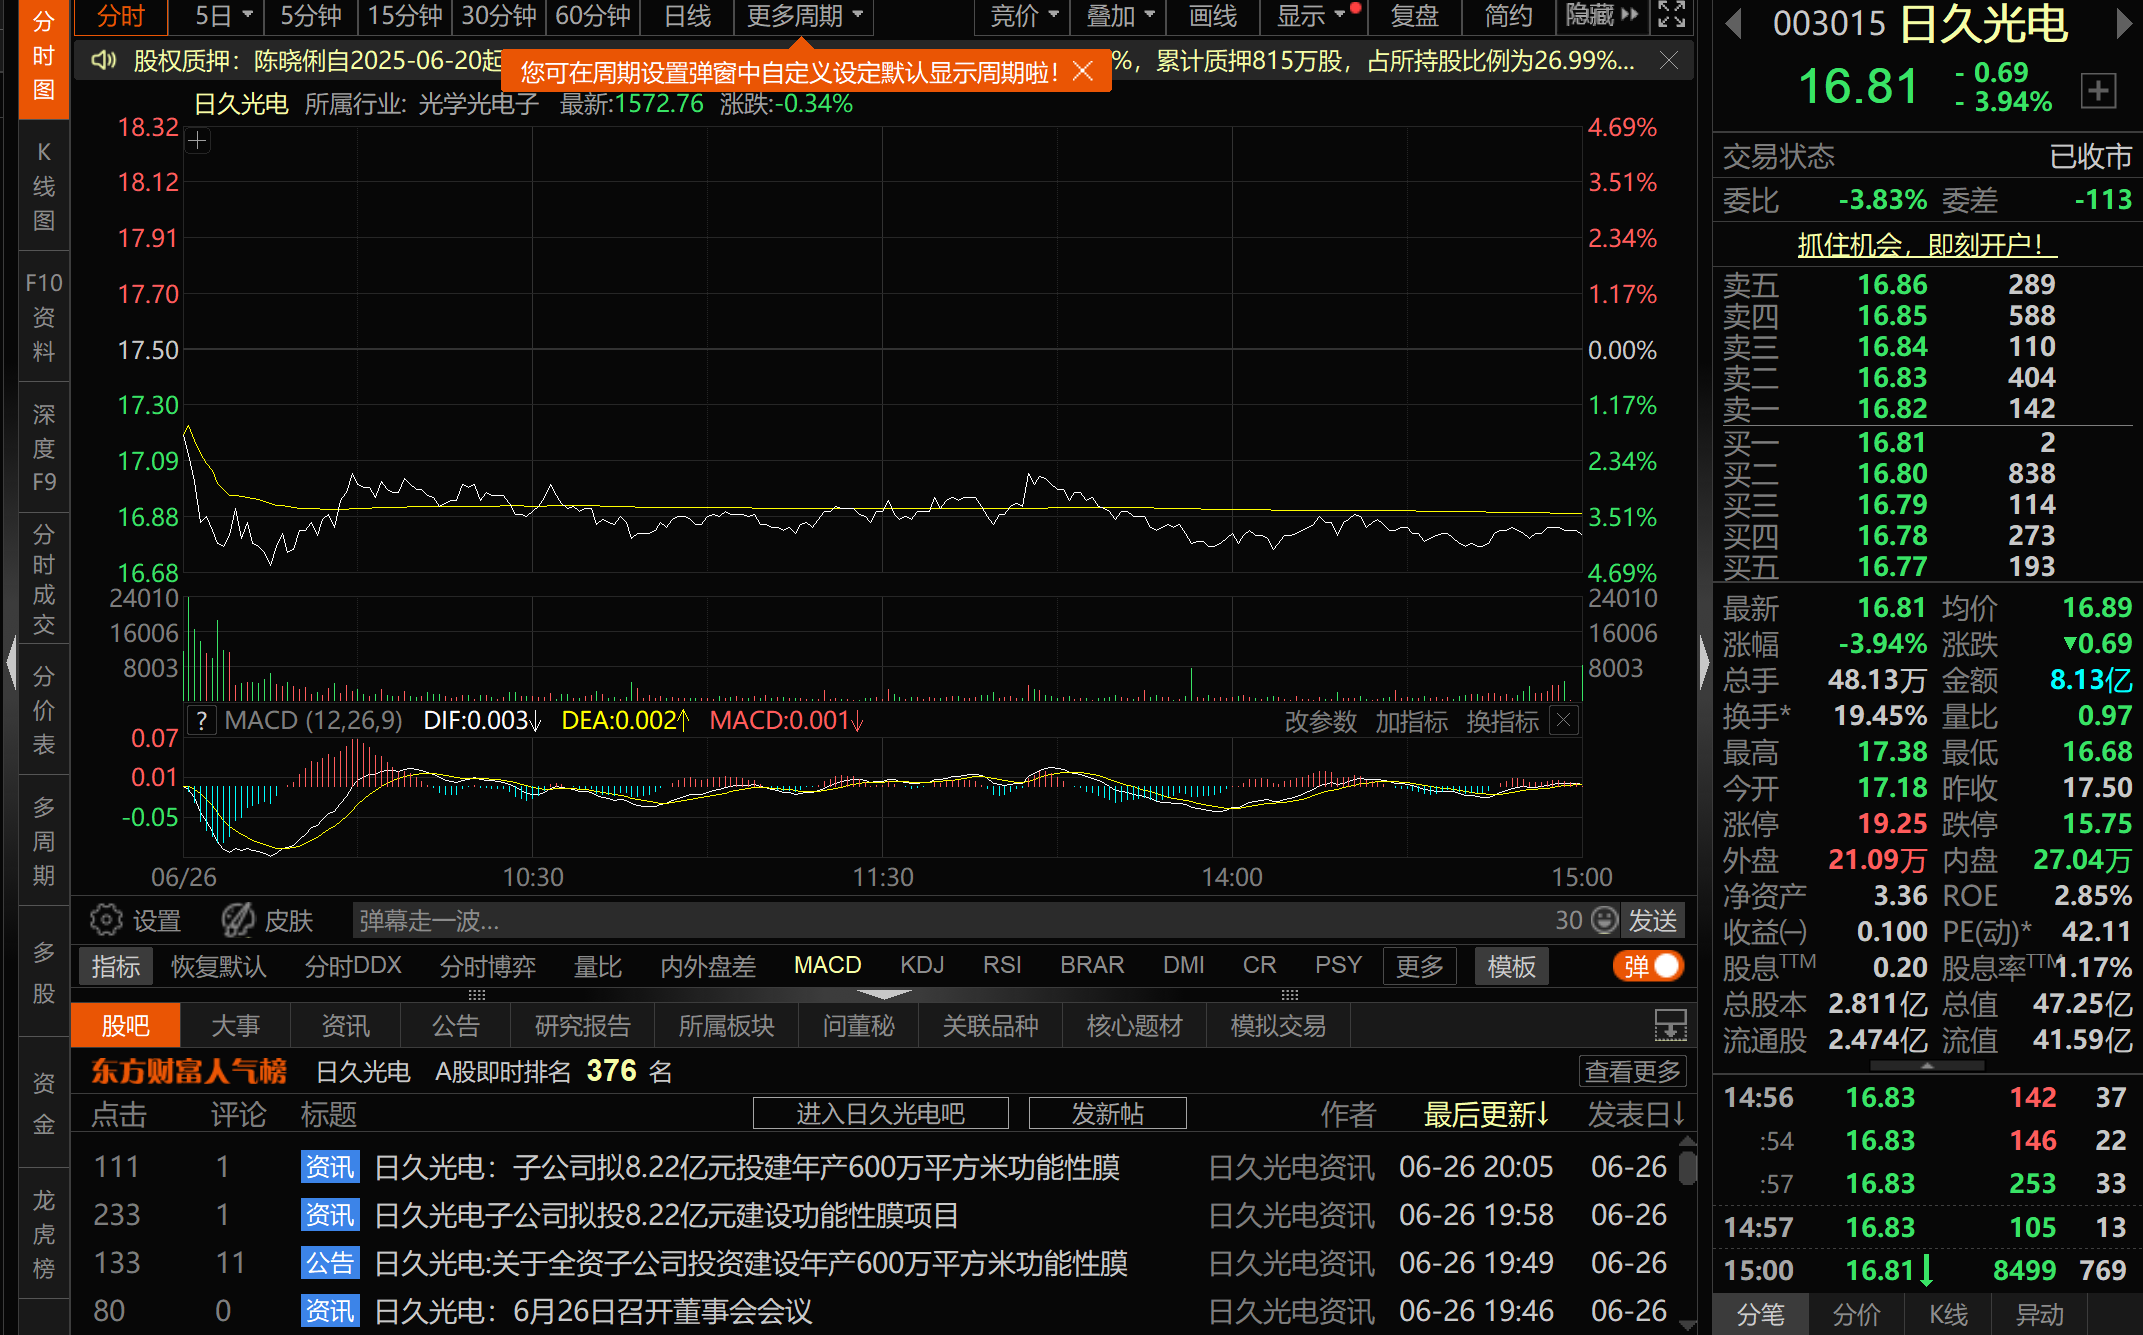Click the plus crosshair icon at the chart corner

click(x=197, y=141)
